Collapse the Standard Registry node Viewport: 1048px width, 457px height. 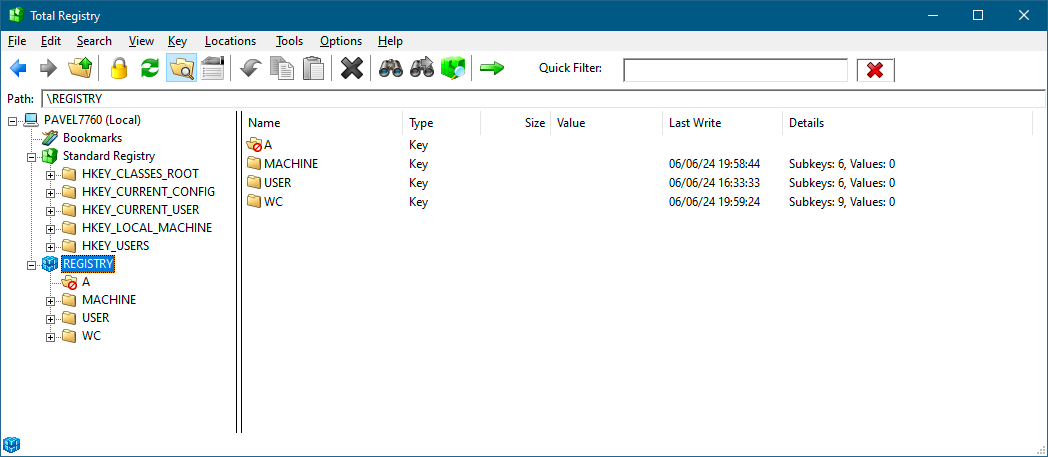pyautogui.click(x=31, y=157)
